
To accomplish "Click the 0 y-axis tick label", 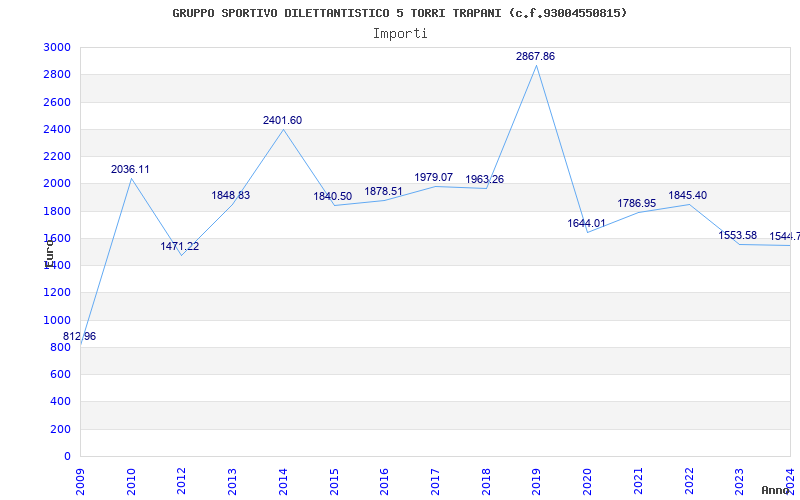I will coord(68,457).
